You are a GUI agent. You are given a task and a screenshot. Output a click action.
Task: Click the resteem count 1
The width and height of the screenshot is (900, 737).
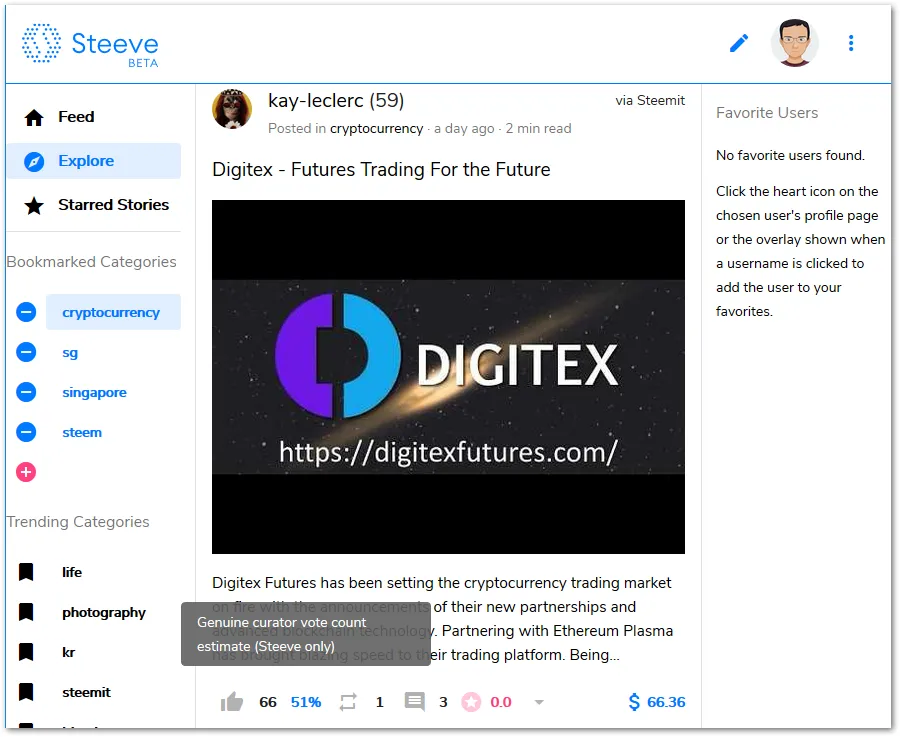coord(379,703)
